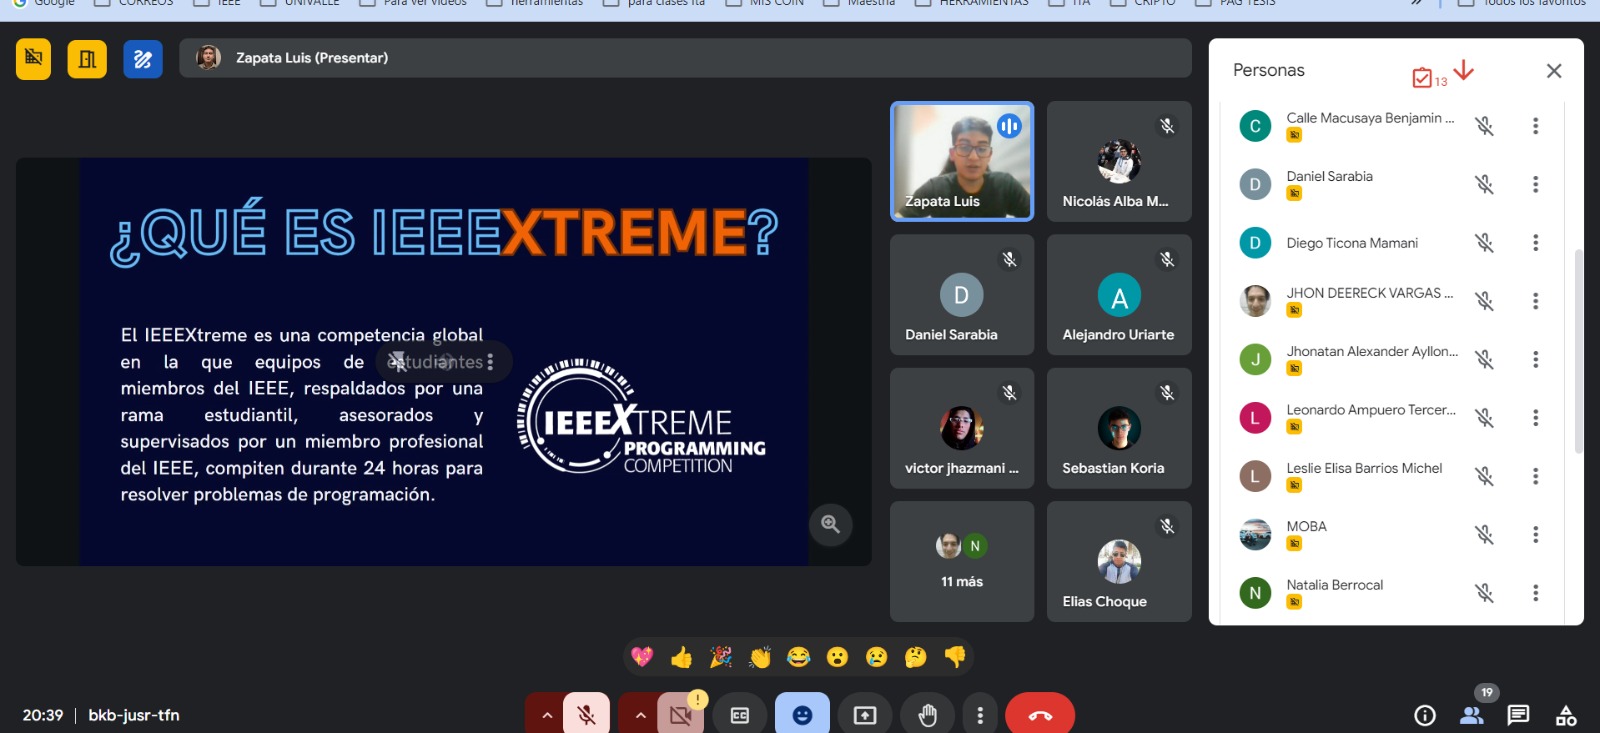
Task: Zoom in on the shared presentation
Action: pyautogui.click(x=830, y=524)
